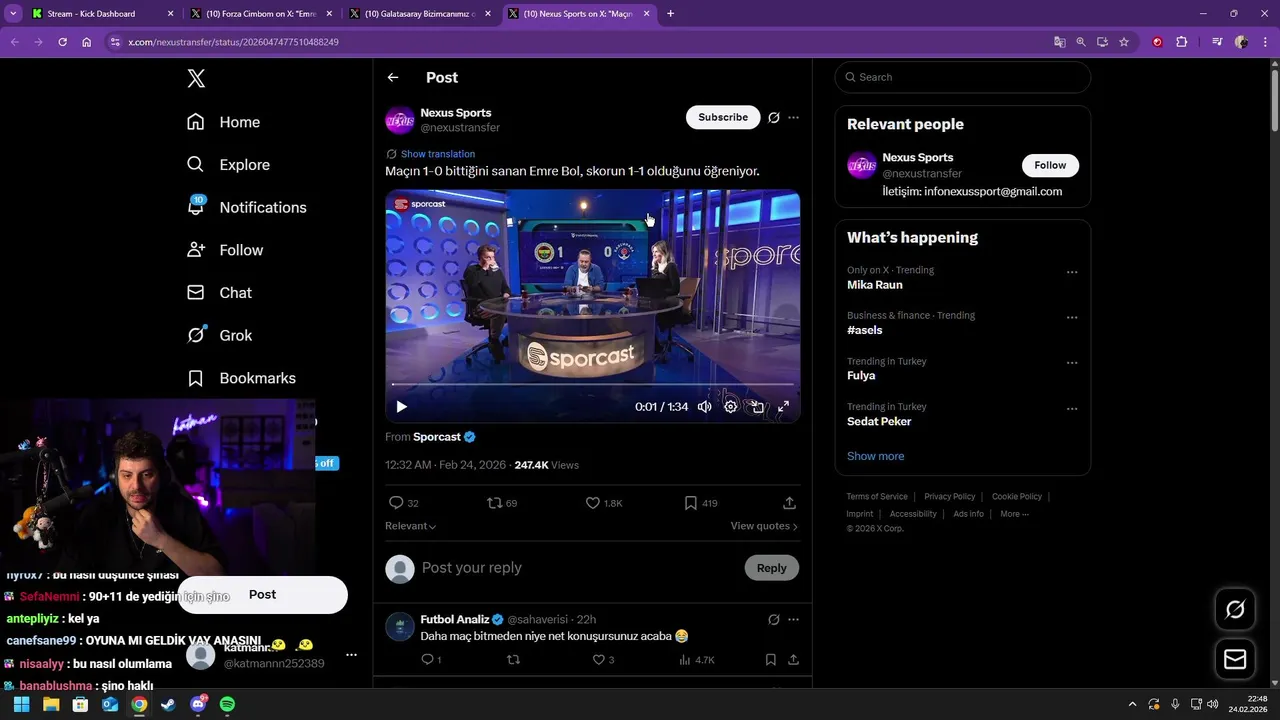Bookmark the Futbol Analiz comment

771,660
